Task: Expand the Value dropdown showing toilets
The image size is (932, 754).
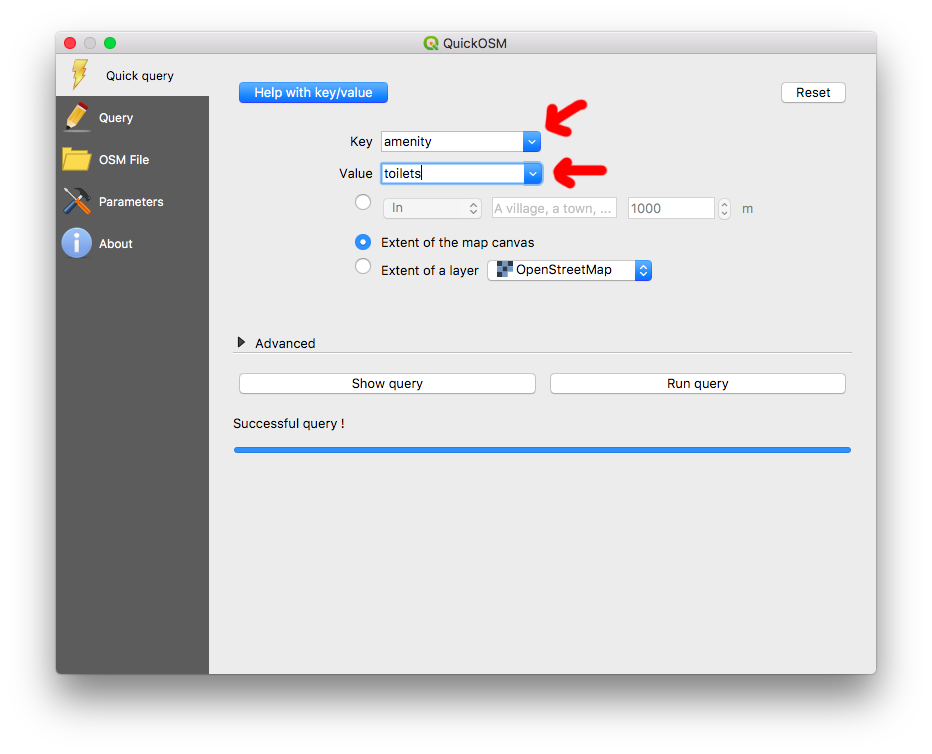Action: (x=533, y=173)
